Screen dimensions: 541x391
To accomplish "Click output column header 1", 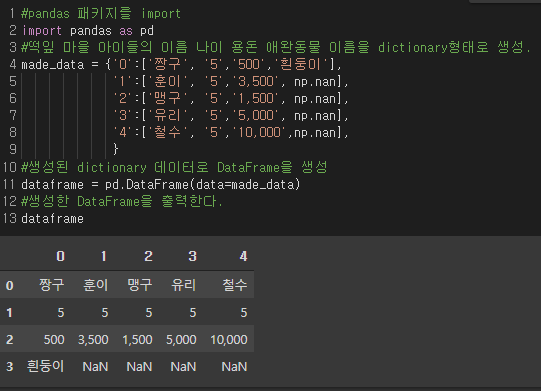I will point(104,256).
